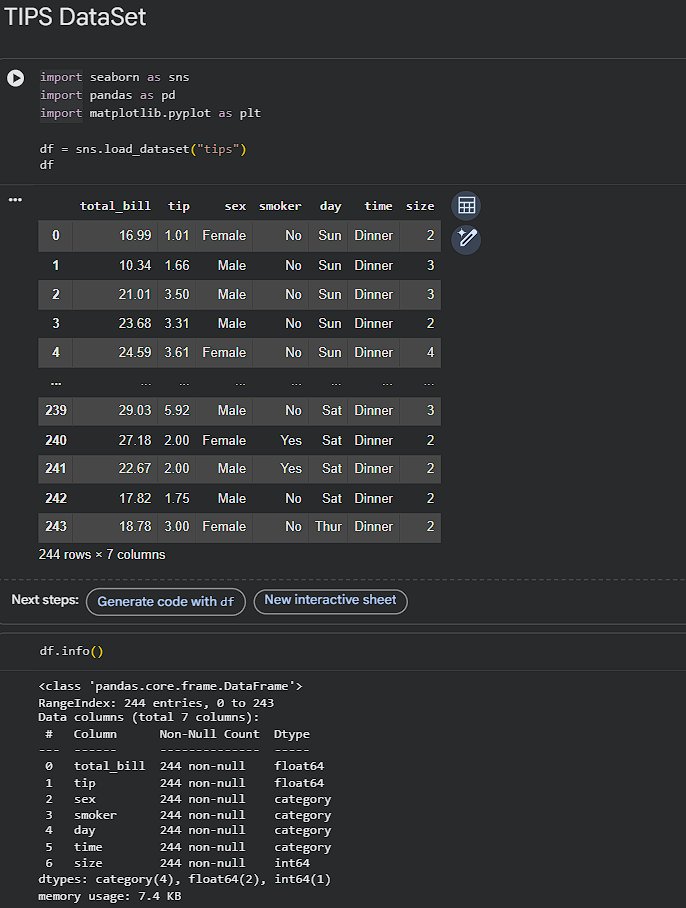The width and height of the screenshot is (686, 908).
Task: Select row index 241 cell
Action: 56,468
